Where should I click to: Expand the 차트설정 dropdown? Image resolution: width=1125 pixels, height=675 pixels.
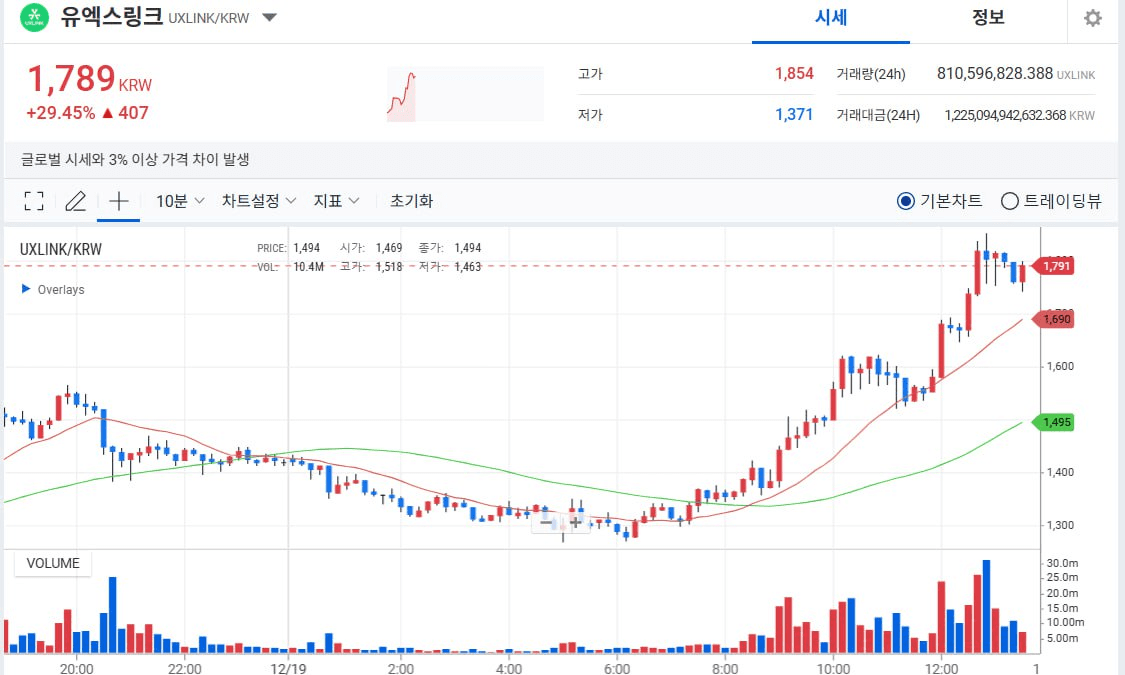click(259, 201)
